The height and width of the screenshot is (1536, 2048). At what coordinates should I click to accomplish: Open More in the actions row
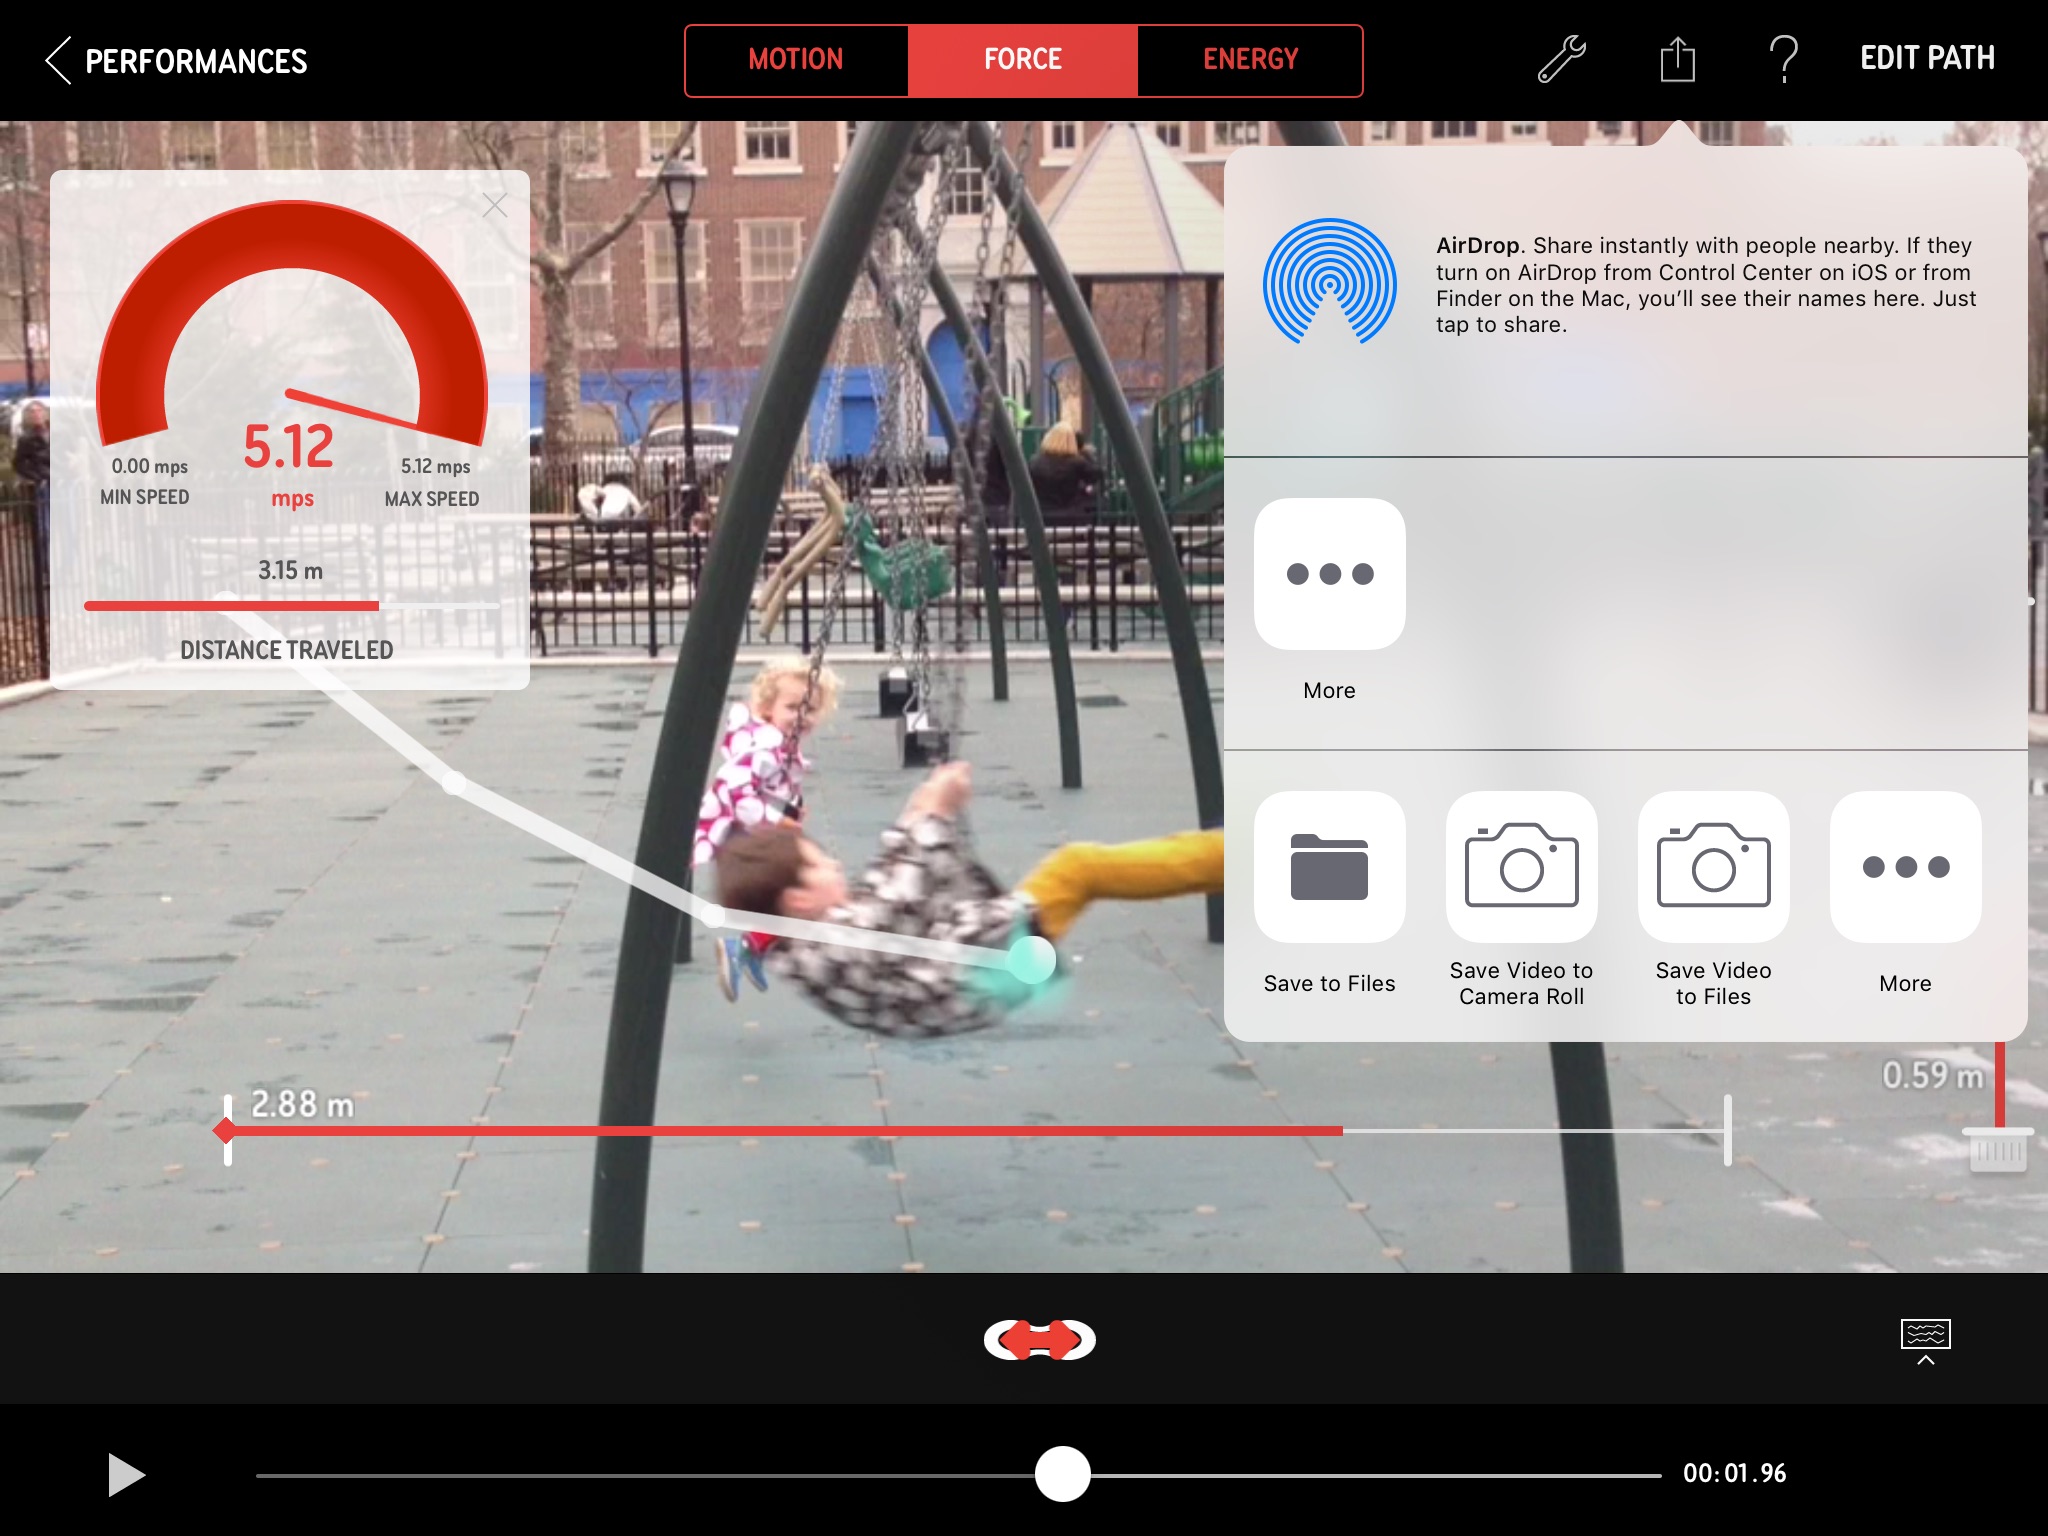pos(1905,867)
